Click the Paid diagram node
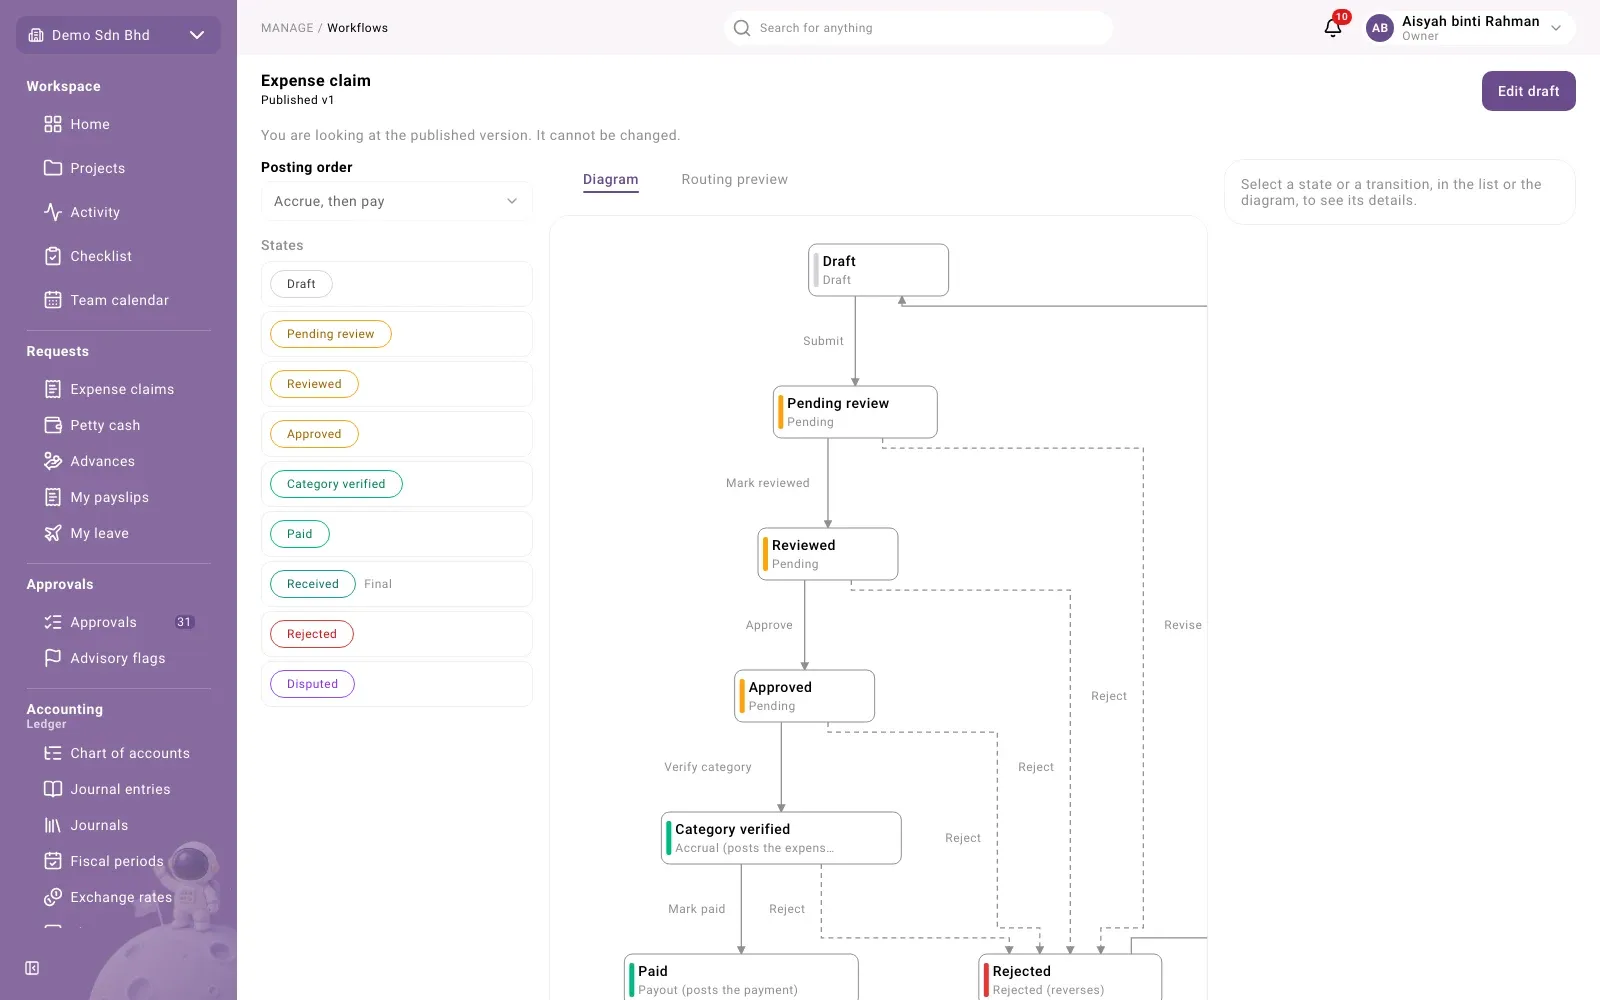The width and height of the screenshot is (1600, 1000). [741, 977]
